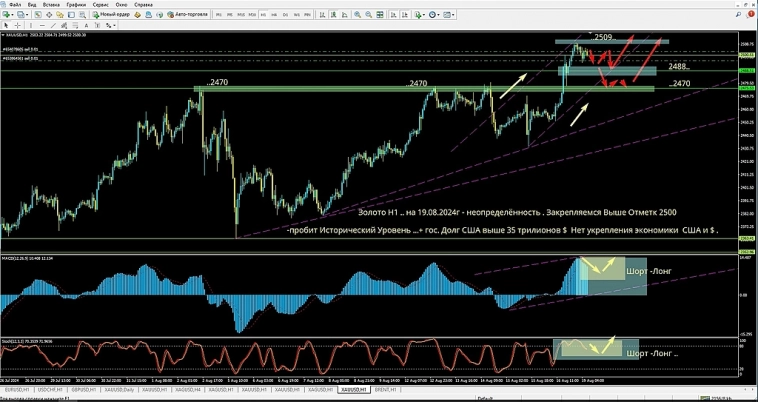Select the H1 timeframe button
This screenshot has height=402, width=758.
pos(263,14)
